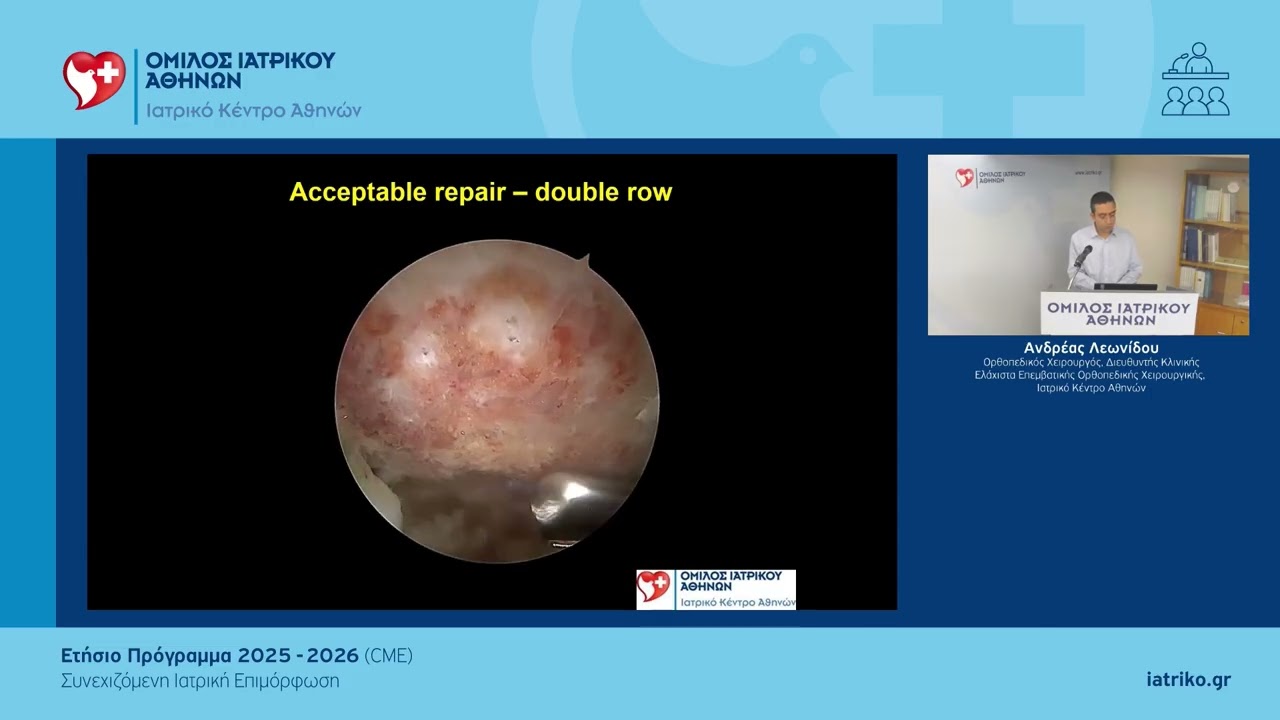Click the lecture audience icon at top right
1280x720 pixels.
[x=1196, y=79]
